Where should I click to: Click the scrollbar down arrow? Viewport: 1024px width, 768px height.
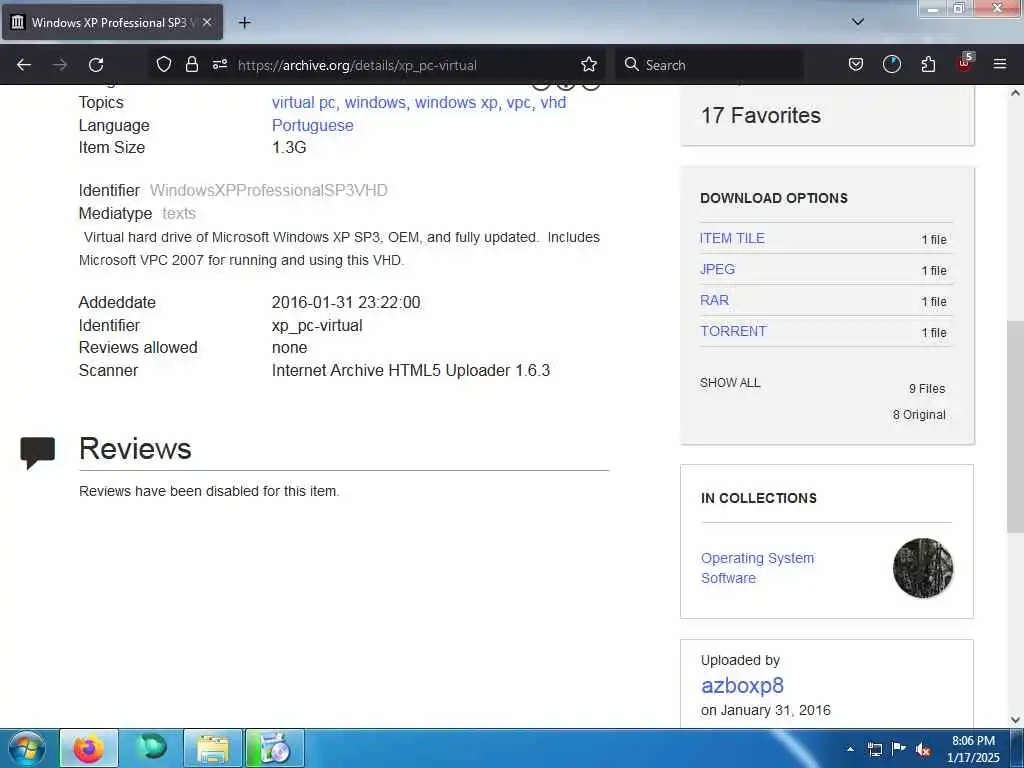click(1015, 720)
